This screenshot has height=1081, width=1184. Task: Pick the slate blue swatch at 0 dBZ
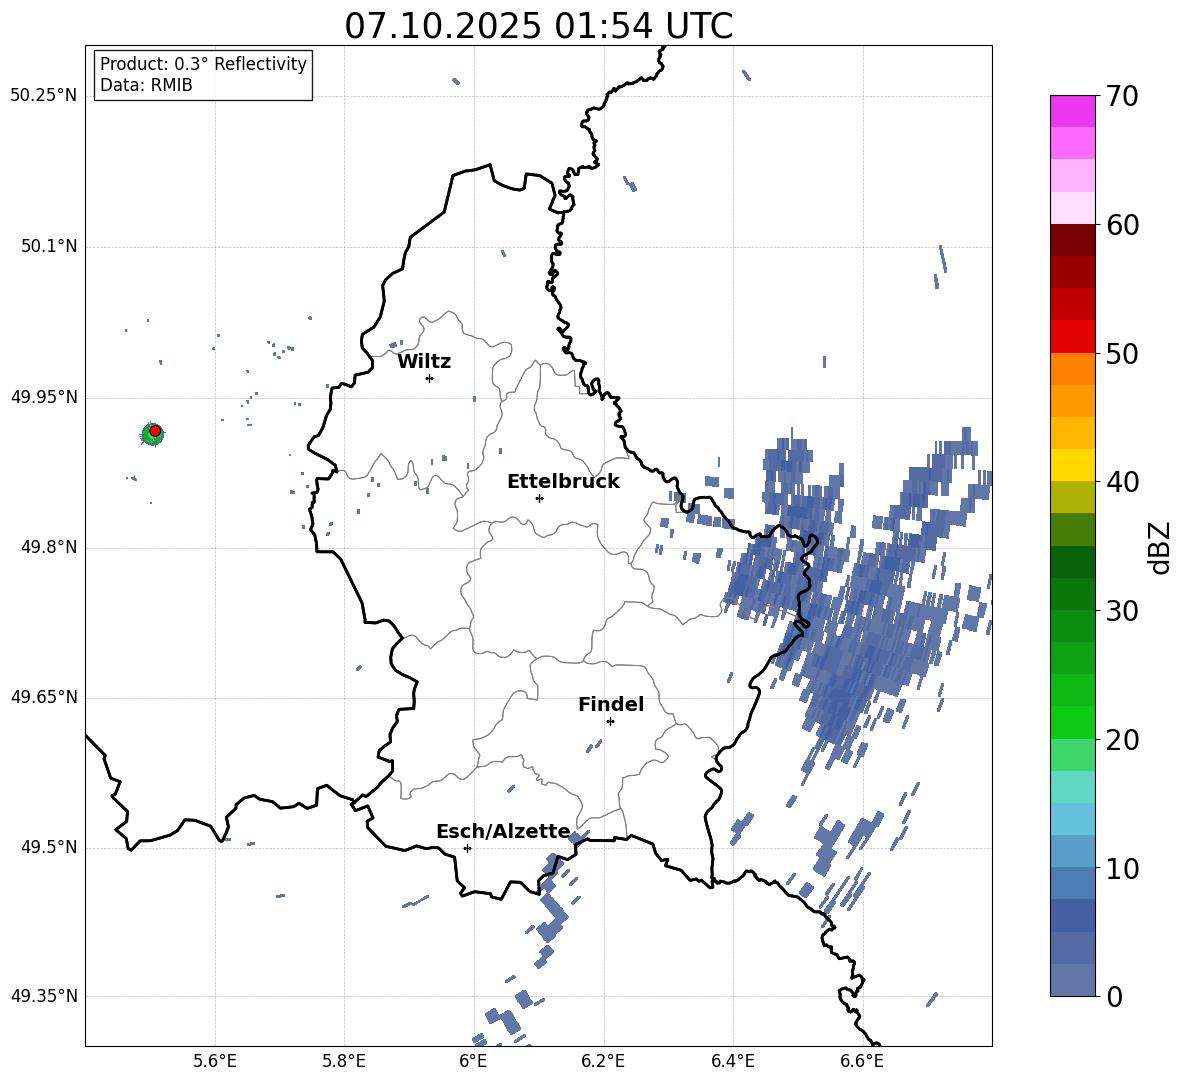click(1072, 980)
